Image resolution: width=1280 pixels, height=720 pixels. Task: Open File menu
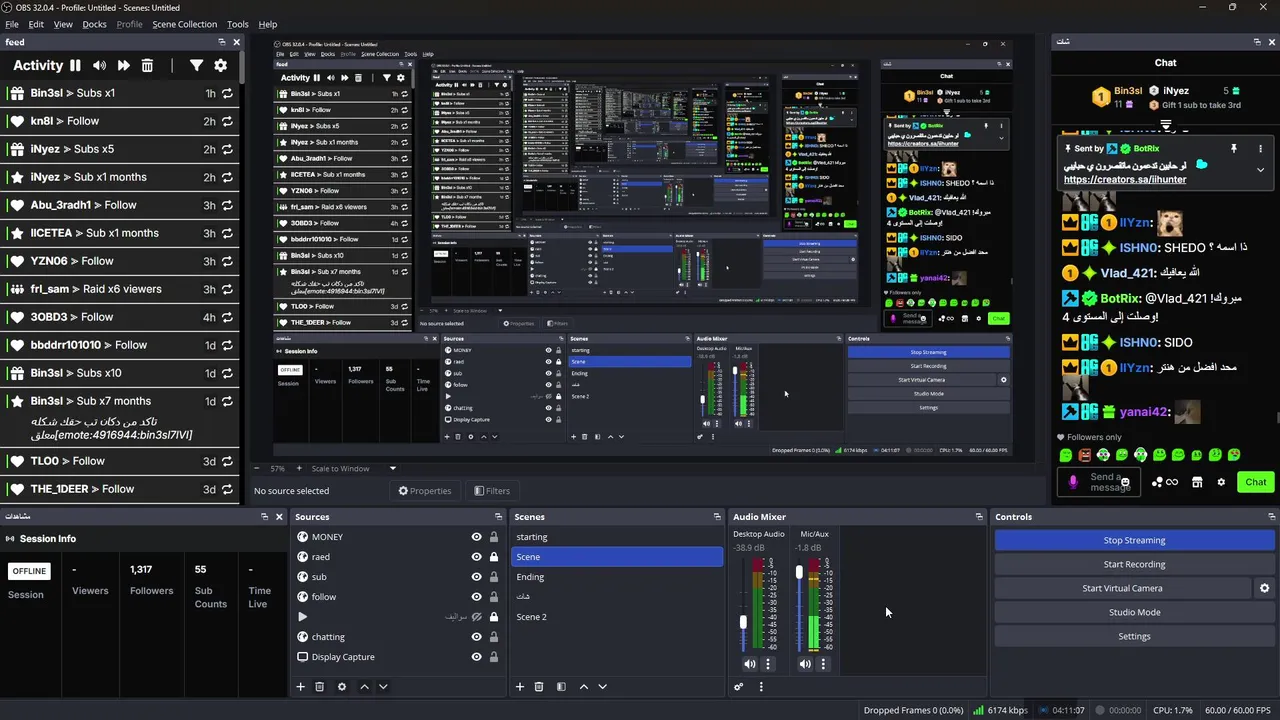click(x=12, y=24)
